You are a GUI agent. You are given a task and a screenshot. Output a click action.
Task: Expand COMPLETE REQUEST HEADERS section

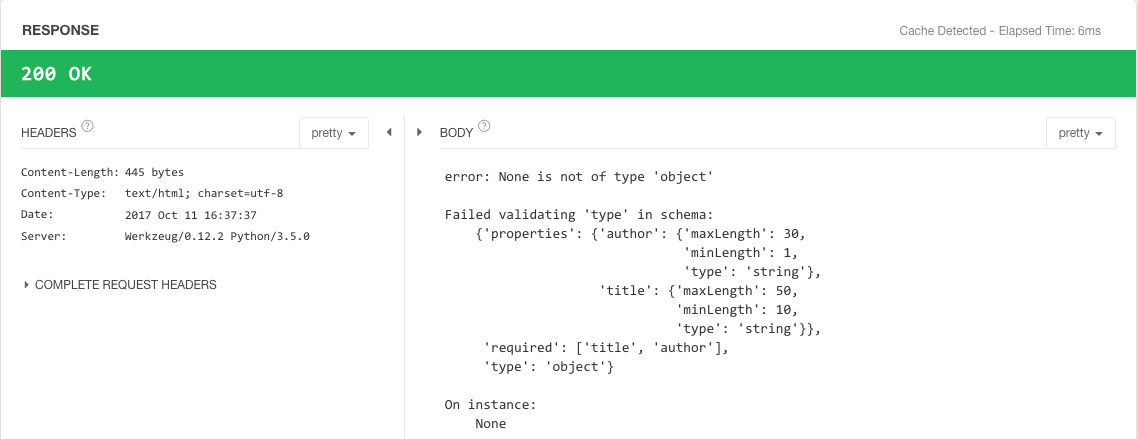pyautogui.click(x=120, y=285)
